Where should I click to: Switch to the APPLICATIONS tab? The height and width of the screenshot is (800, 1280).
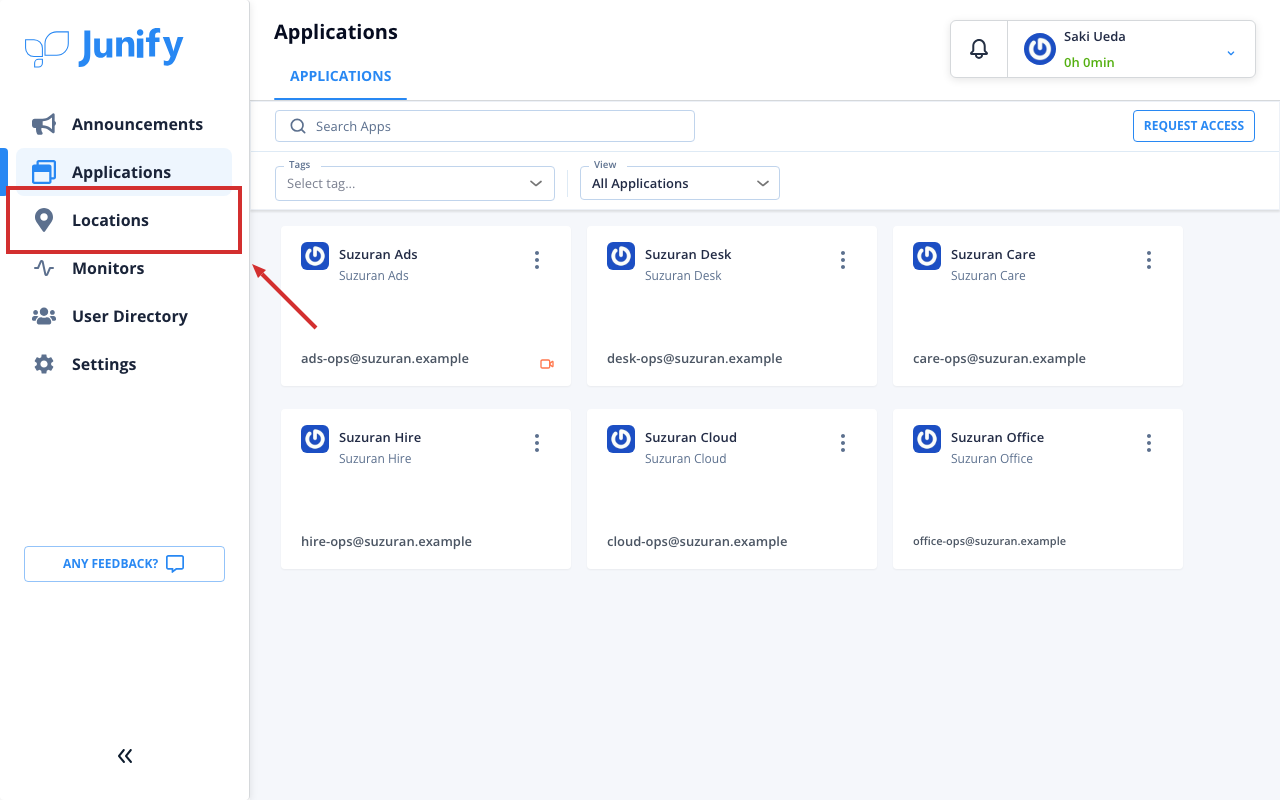point(341,76)
